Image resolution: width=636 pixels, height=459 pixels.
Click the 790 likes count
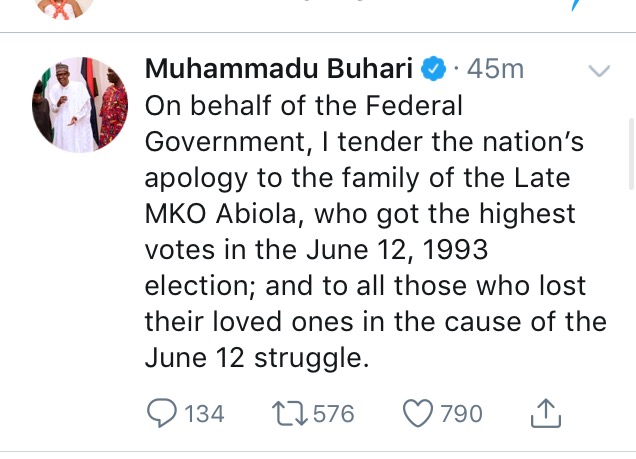point(462,414)
